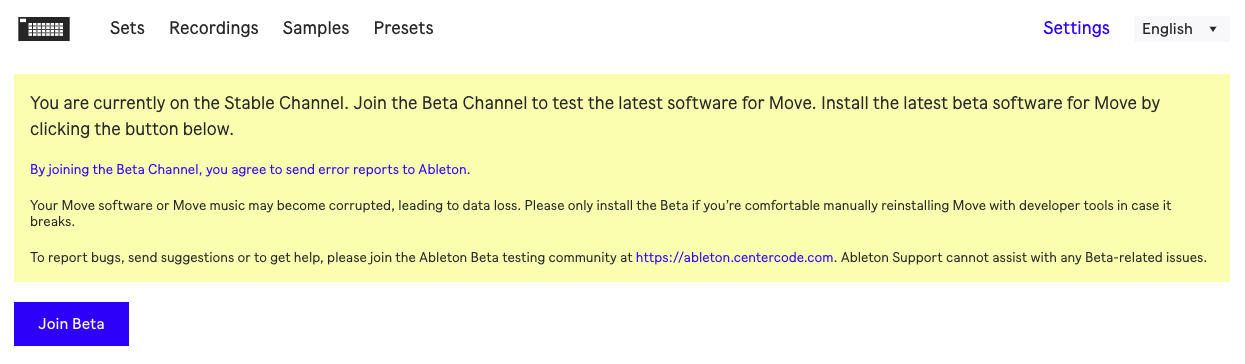This screenshot has height=364, width=1245.
Task: Click the language selector's down arrow
Action: tap(1213, 29)
